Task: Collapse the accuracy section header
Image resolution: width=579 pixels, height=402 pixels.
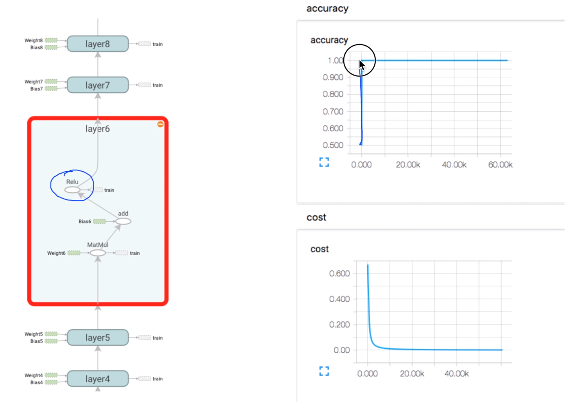Action: click(x=327, y=8)
